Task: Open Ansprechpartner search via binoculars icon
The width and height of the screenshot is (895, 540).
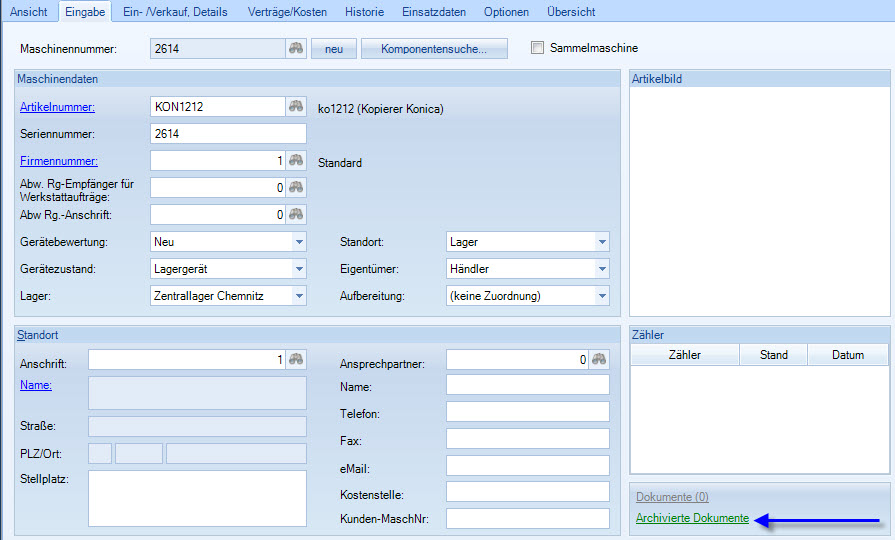Action: (x=599, y=360)
